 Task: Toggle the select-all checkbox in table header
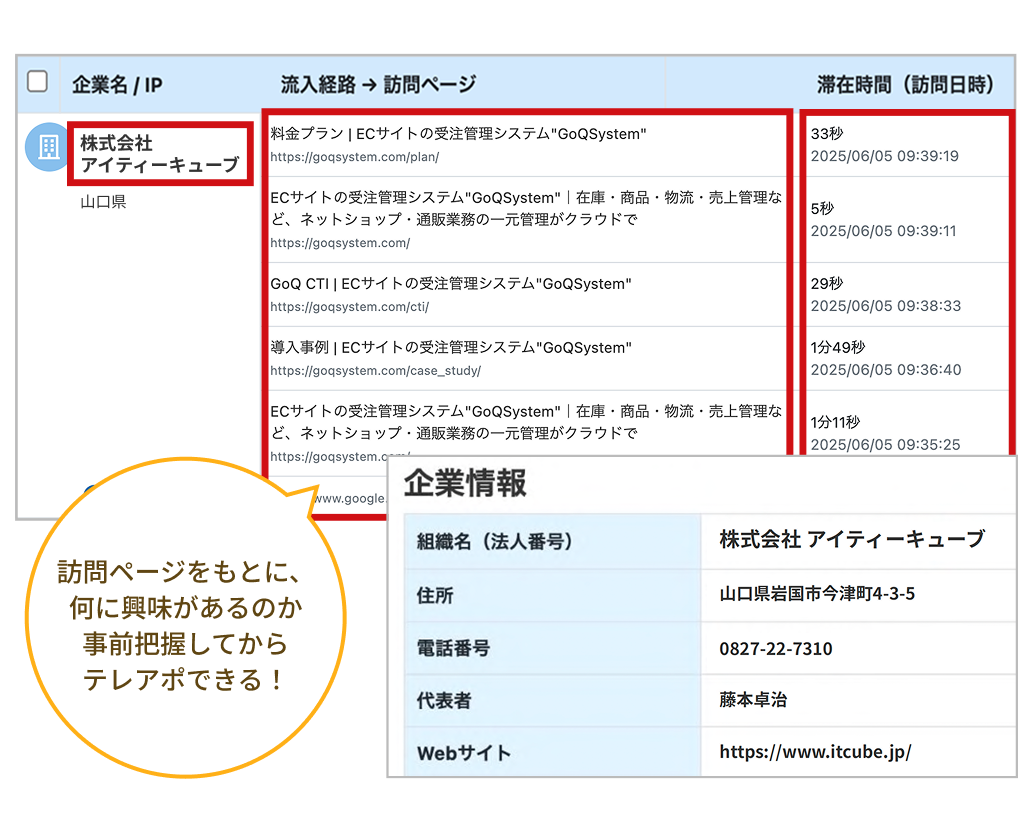(x=37, y=82)
